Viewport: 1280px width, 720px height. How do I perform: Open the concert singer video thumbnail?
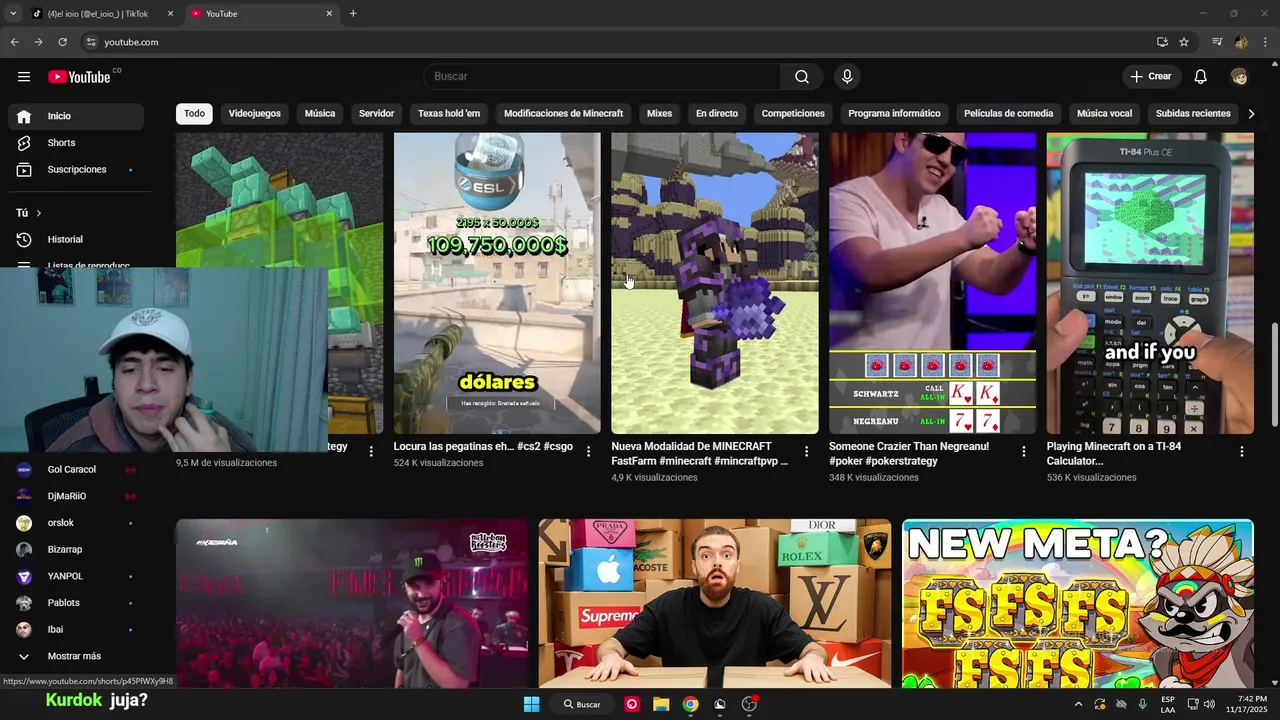352,603
